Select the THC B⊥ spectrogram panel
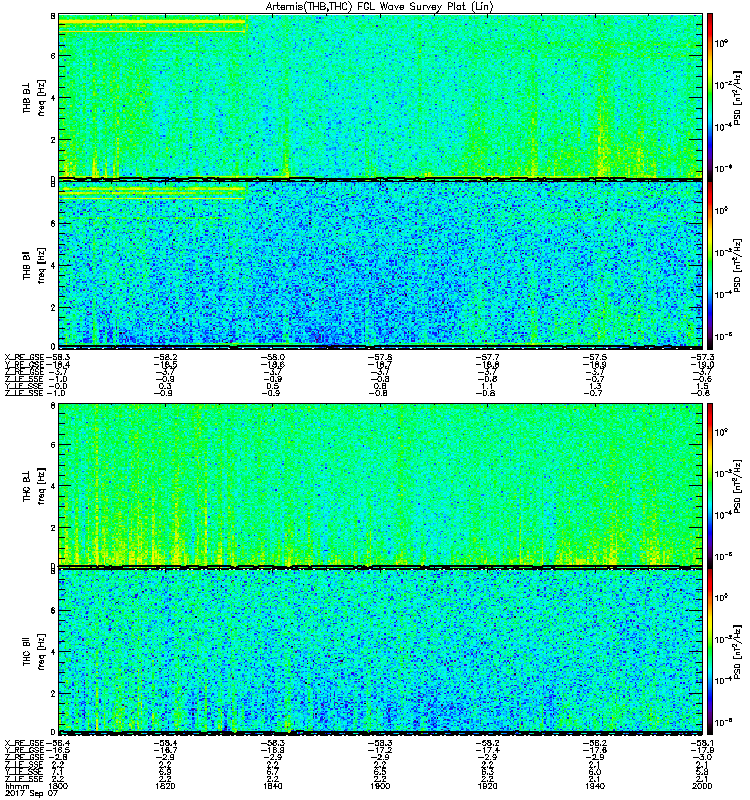This screenshot has width=750, height=800. point(381,485)
